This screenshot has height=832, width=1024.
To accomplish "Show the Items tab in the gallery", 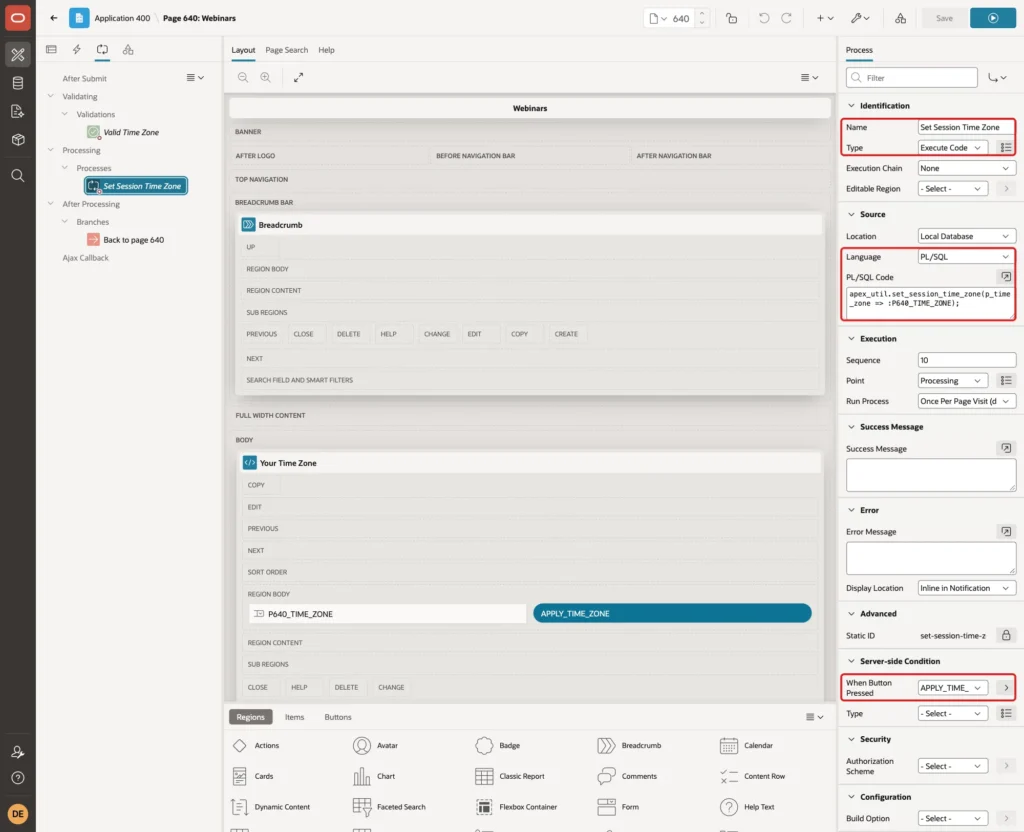I will [x=295, y=717].
